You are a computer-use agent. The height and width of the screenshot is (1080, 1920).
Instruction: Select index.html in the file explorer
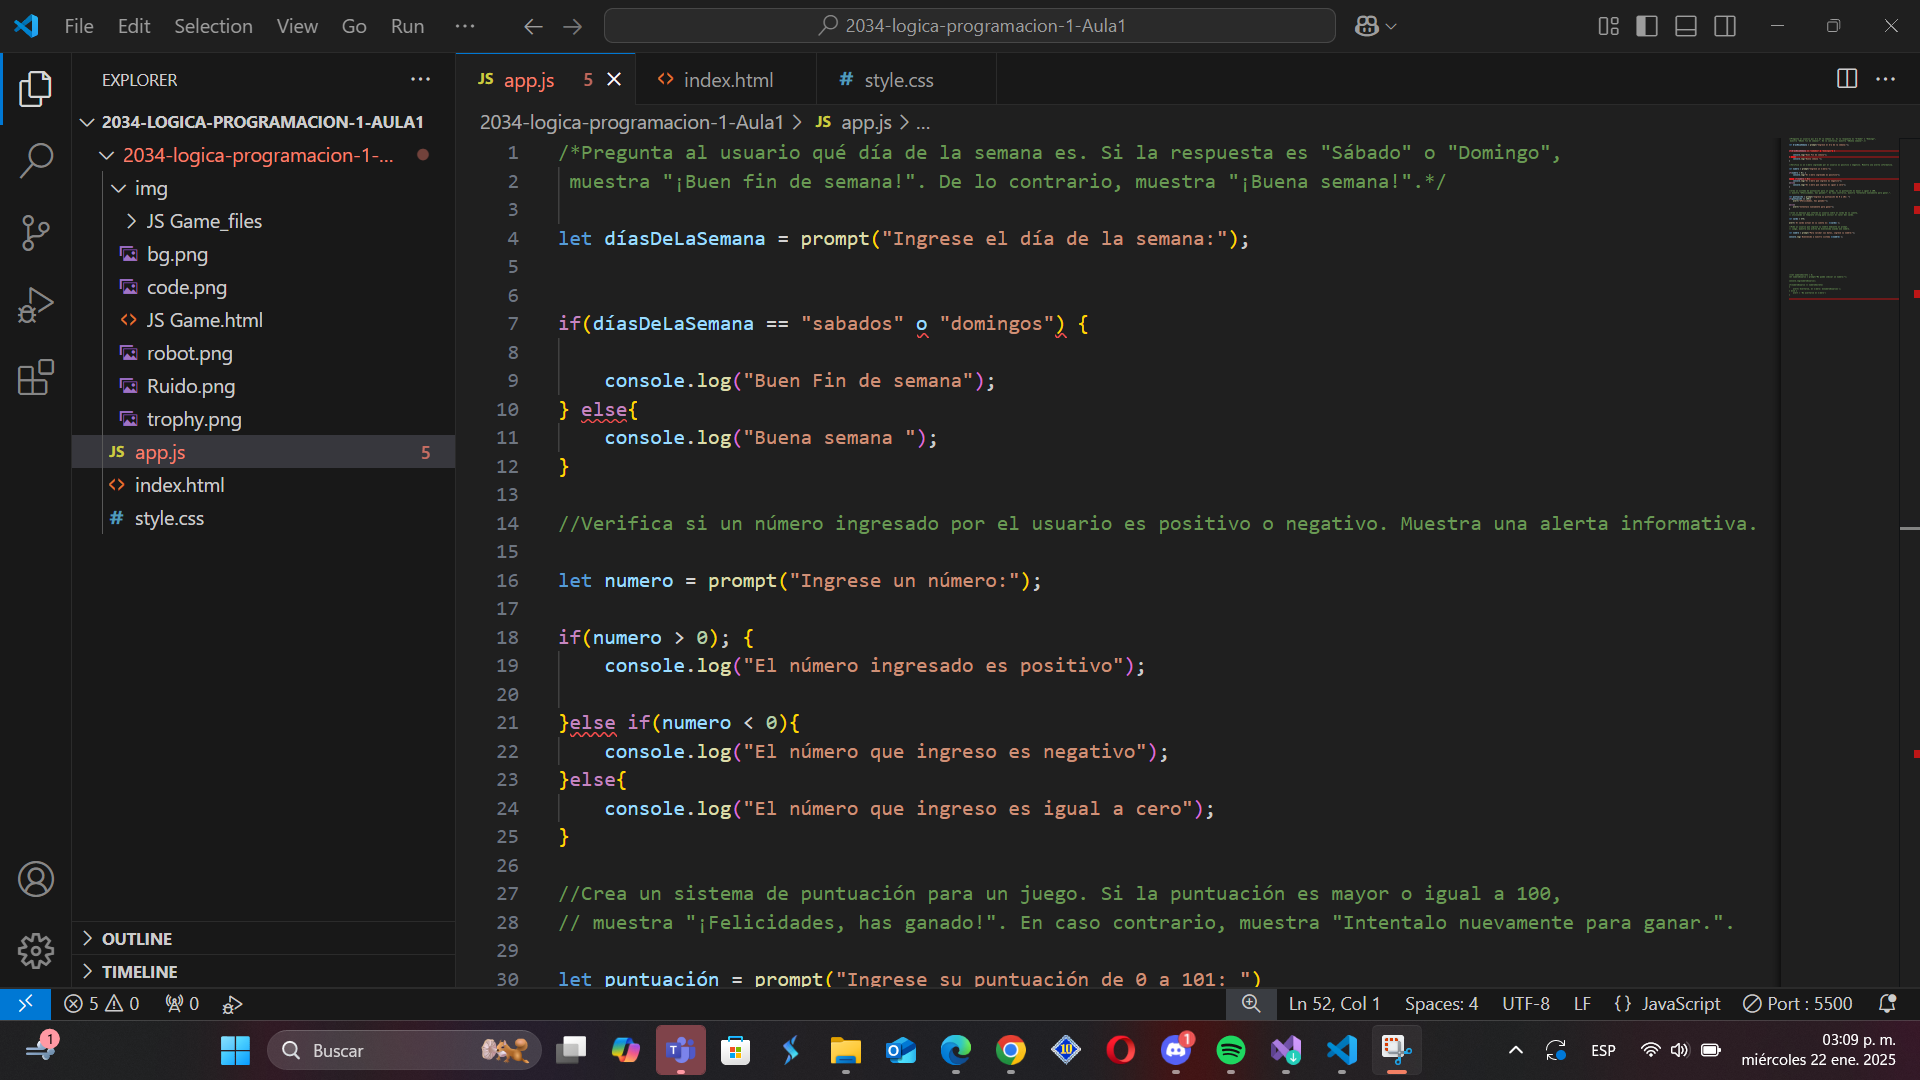tap(263, 485)
